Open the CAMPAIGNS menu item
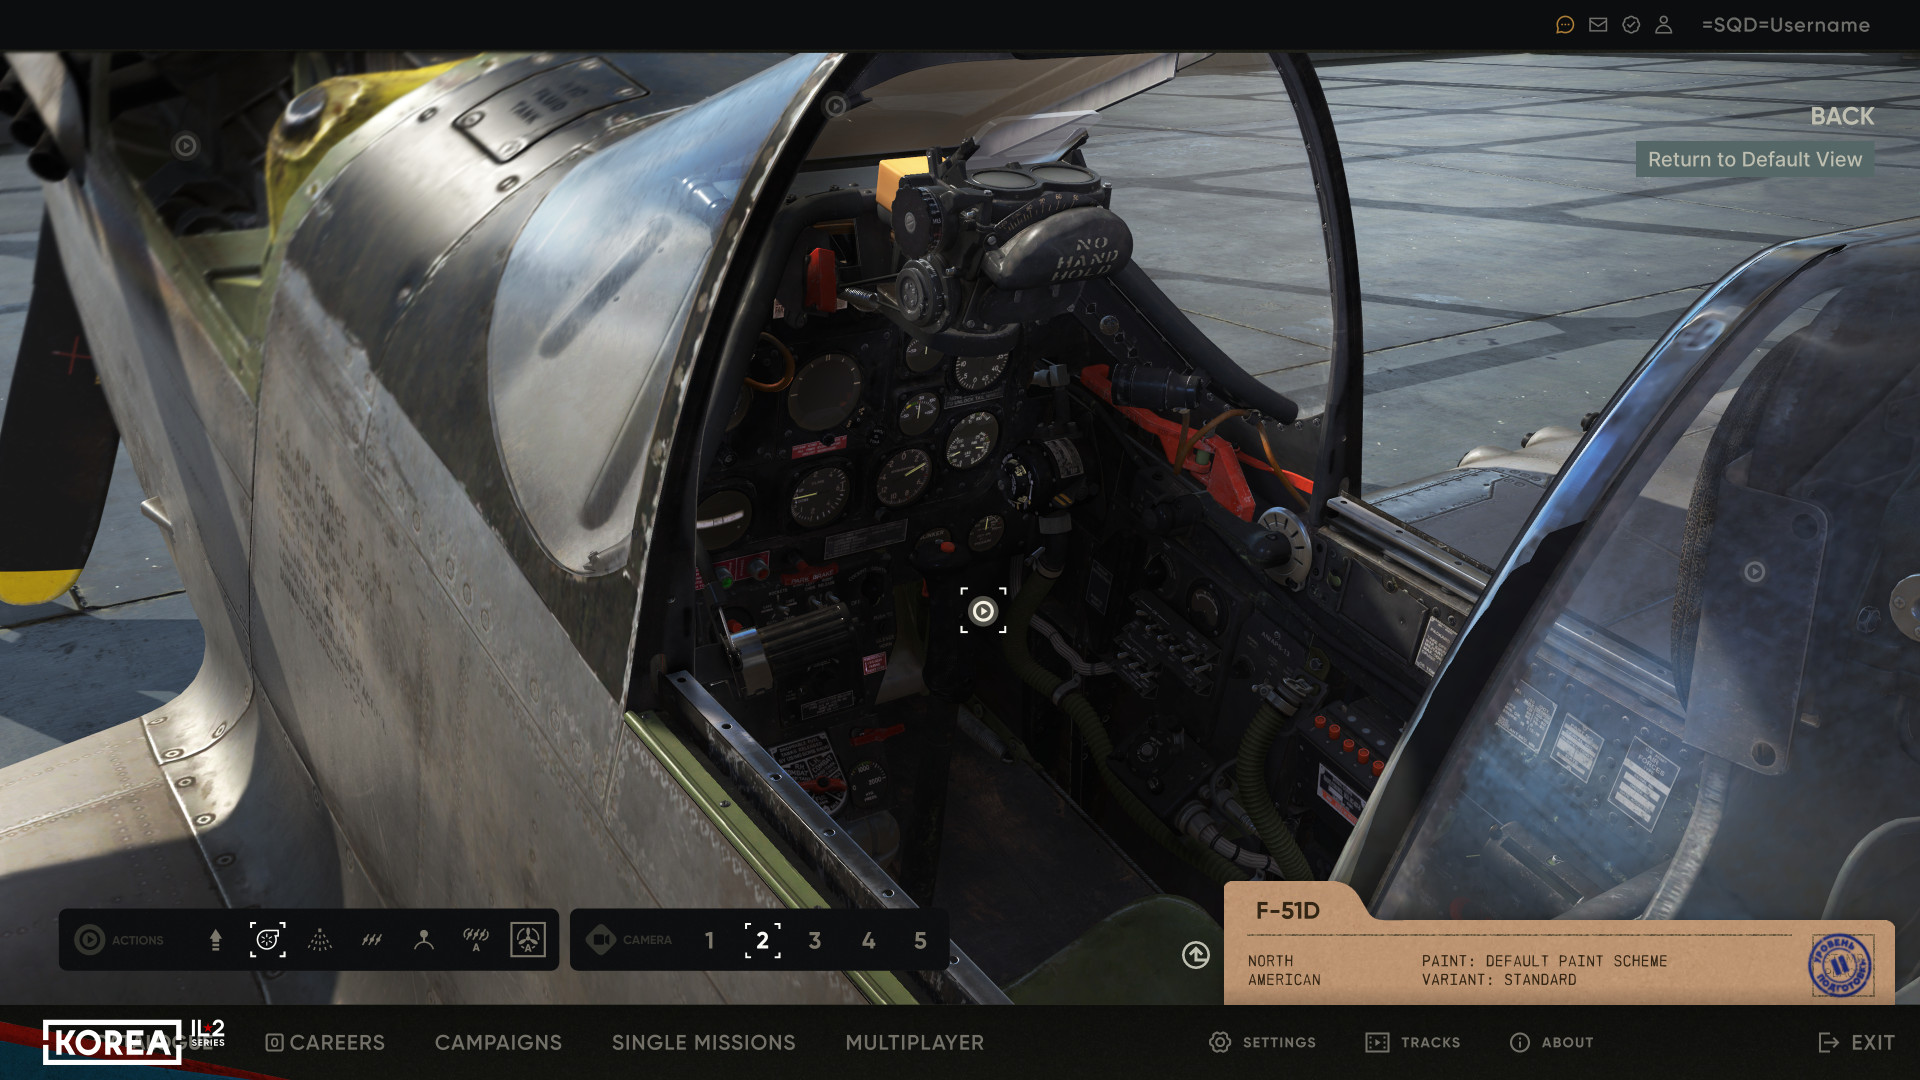Viewport: 1920px width, 1080px height. tap(498, 1043)
